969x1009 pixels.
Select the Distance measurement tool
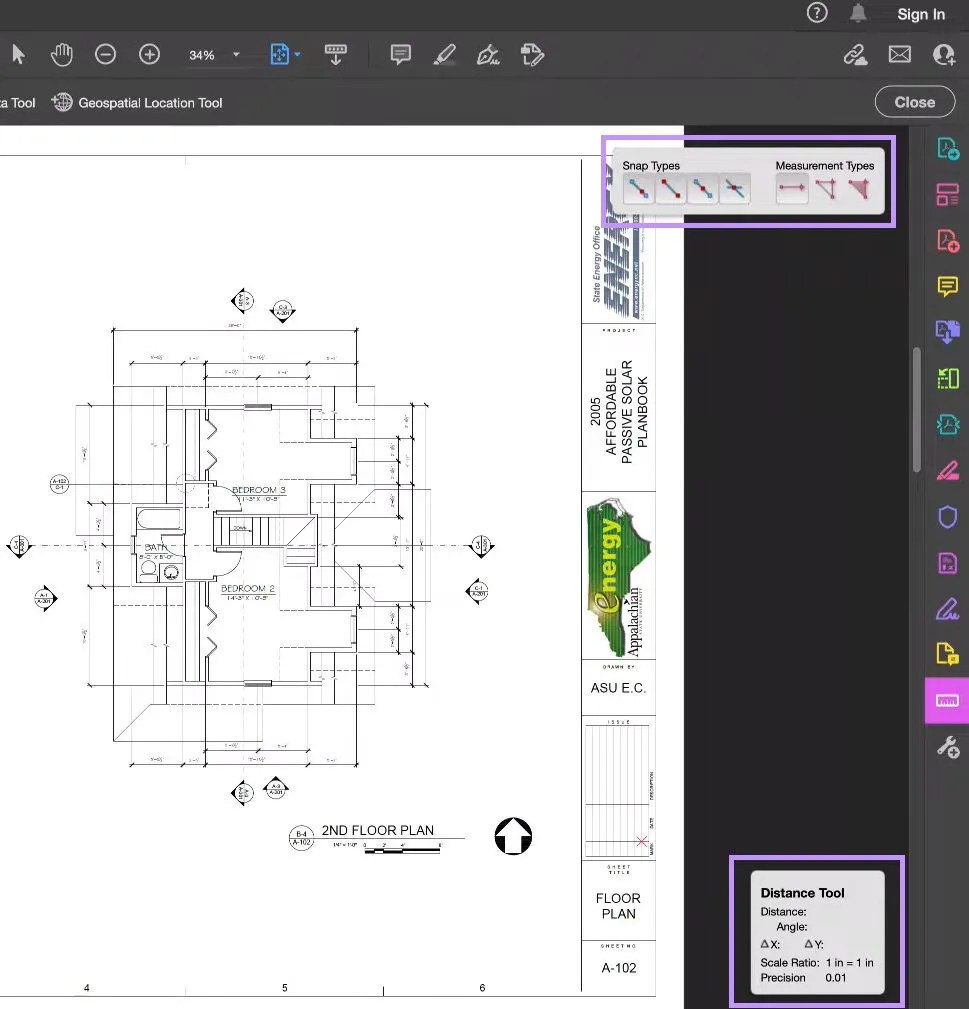tap(791, 188)
